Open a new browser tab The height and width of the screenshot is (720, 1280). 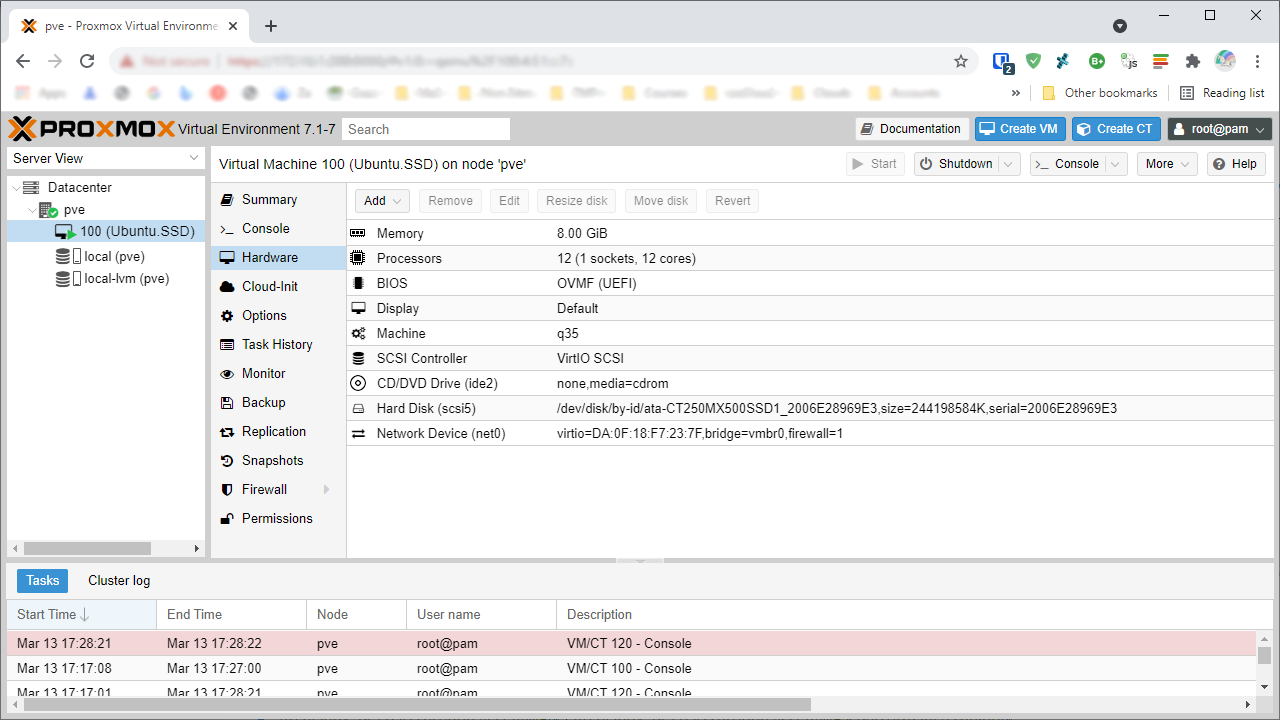(x=271, y=26)
